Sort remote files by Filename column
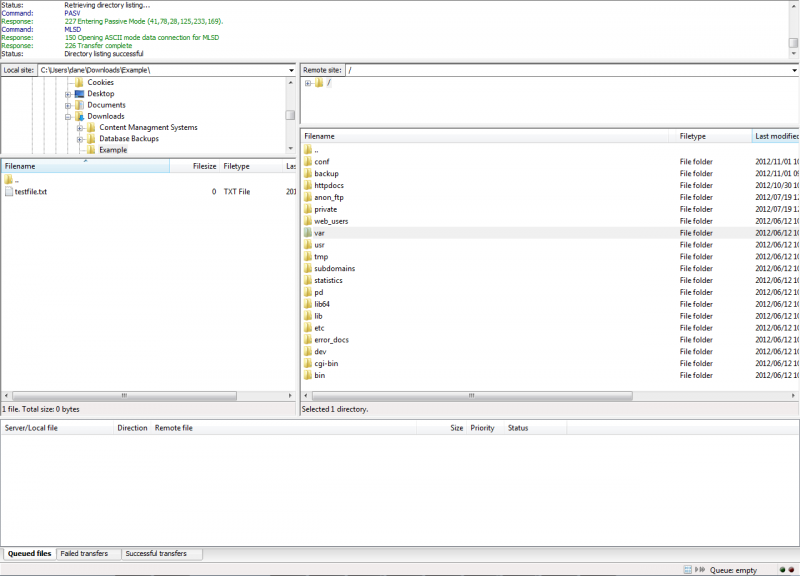The height and width of the screenshot is (576, 800). coord(485,136)
